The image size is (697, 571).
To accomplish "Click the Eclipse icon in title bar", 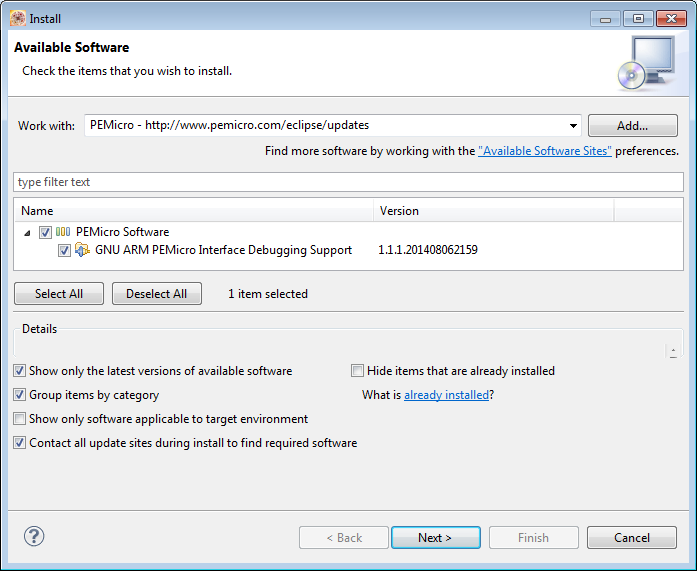I will tap(17, 18).
